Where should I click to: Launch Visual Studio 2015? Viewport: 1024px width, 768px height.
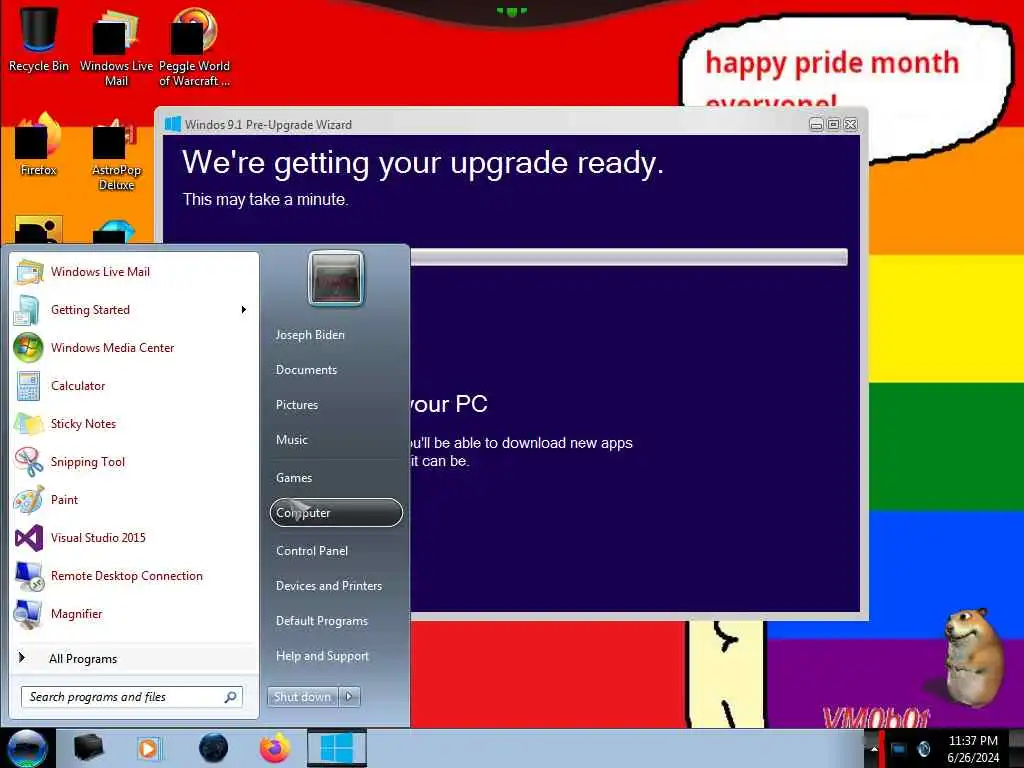point(135,537)
